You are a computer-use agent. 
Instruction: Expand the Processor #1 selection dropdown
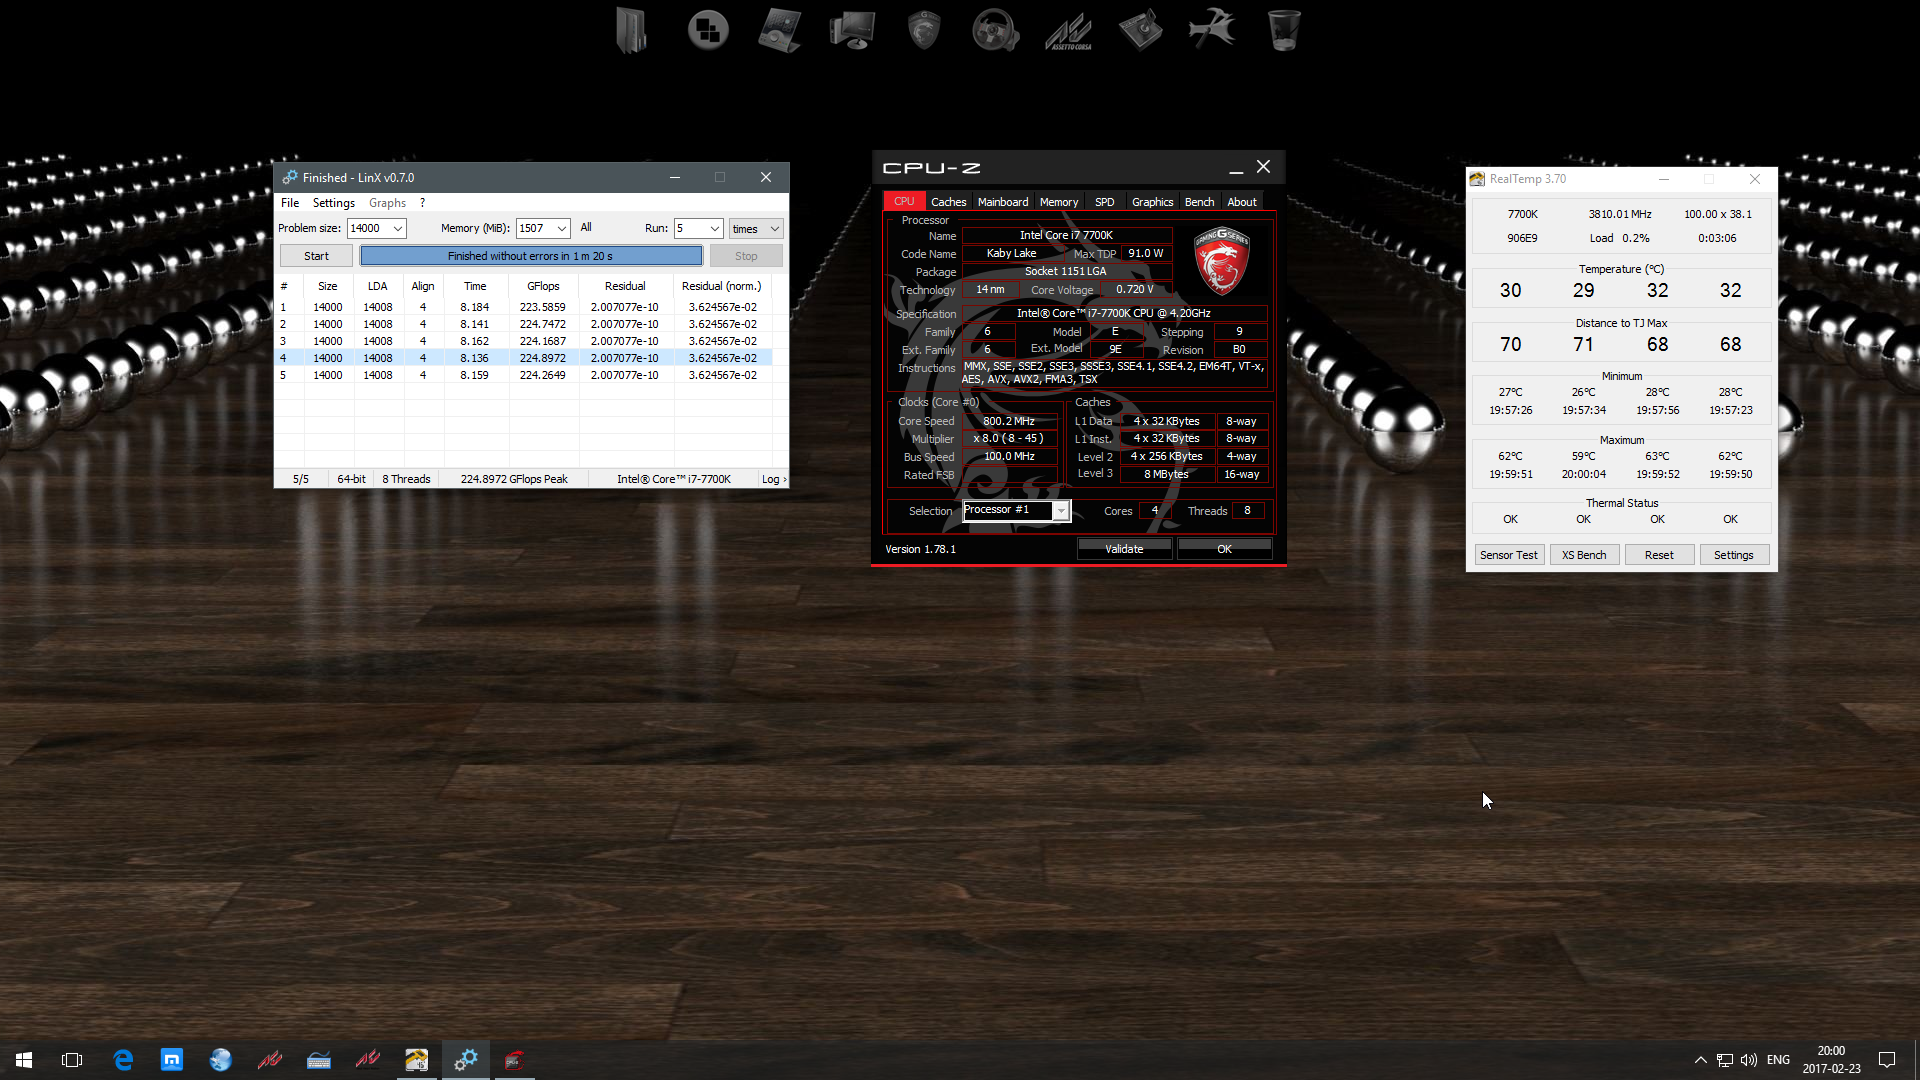[1061, 511]
